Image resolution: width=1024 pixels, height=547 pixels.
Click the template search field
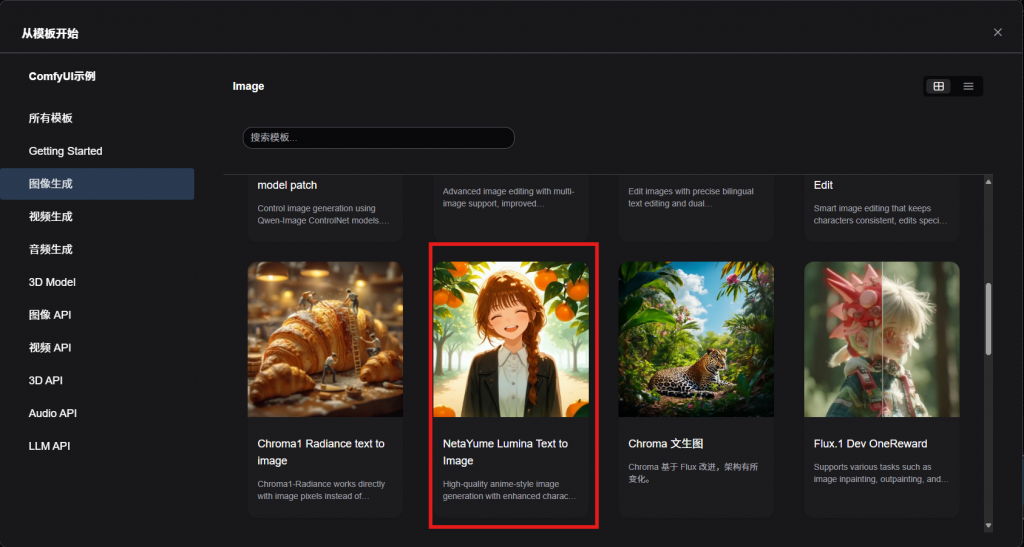point(378,137)
